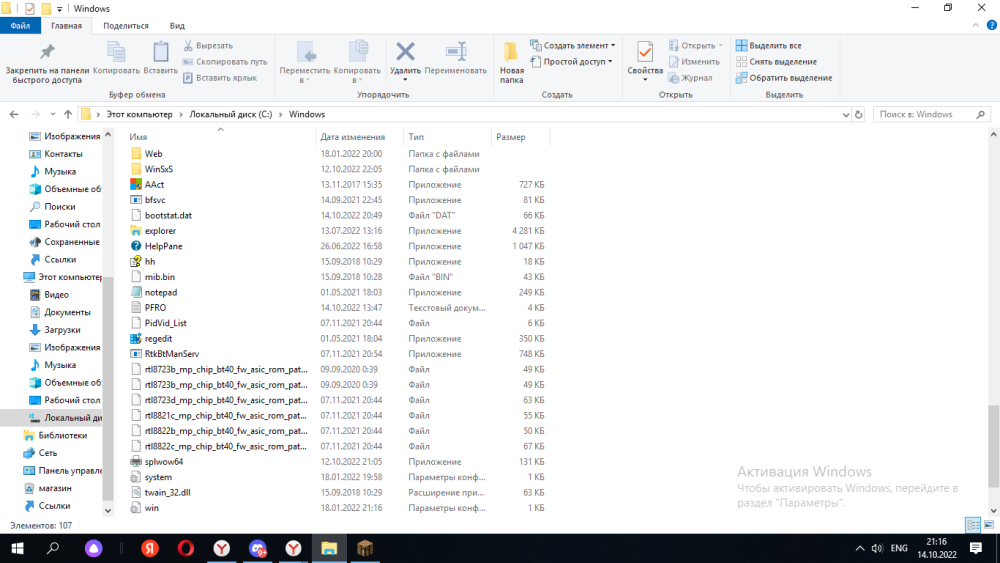This screenshot has height=563, width=1000.
Task: Sort by the Тип column header
Action: 448,136
